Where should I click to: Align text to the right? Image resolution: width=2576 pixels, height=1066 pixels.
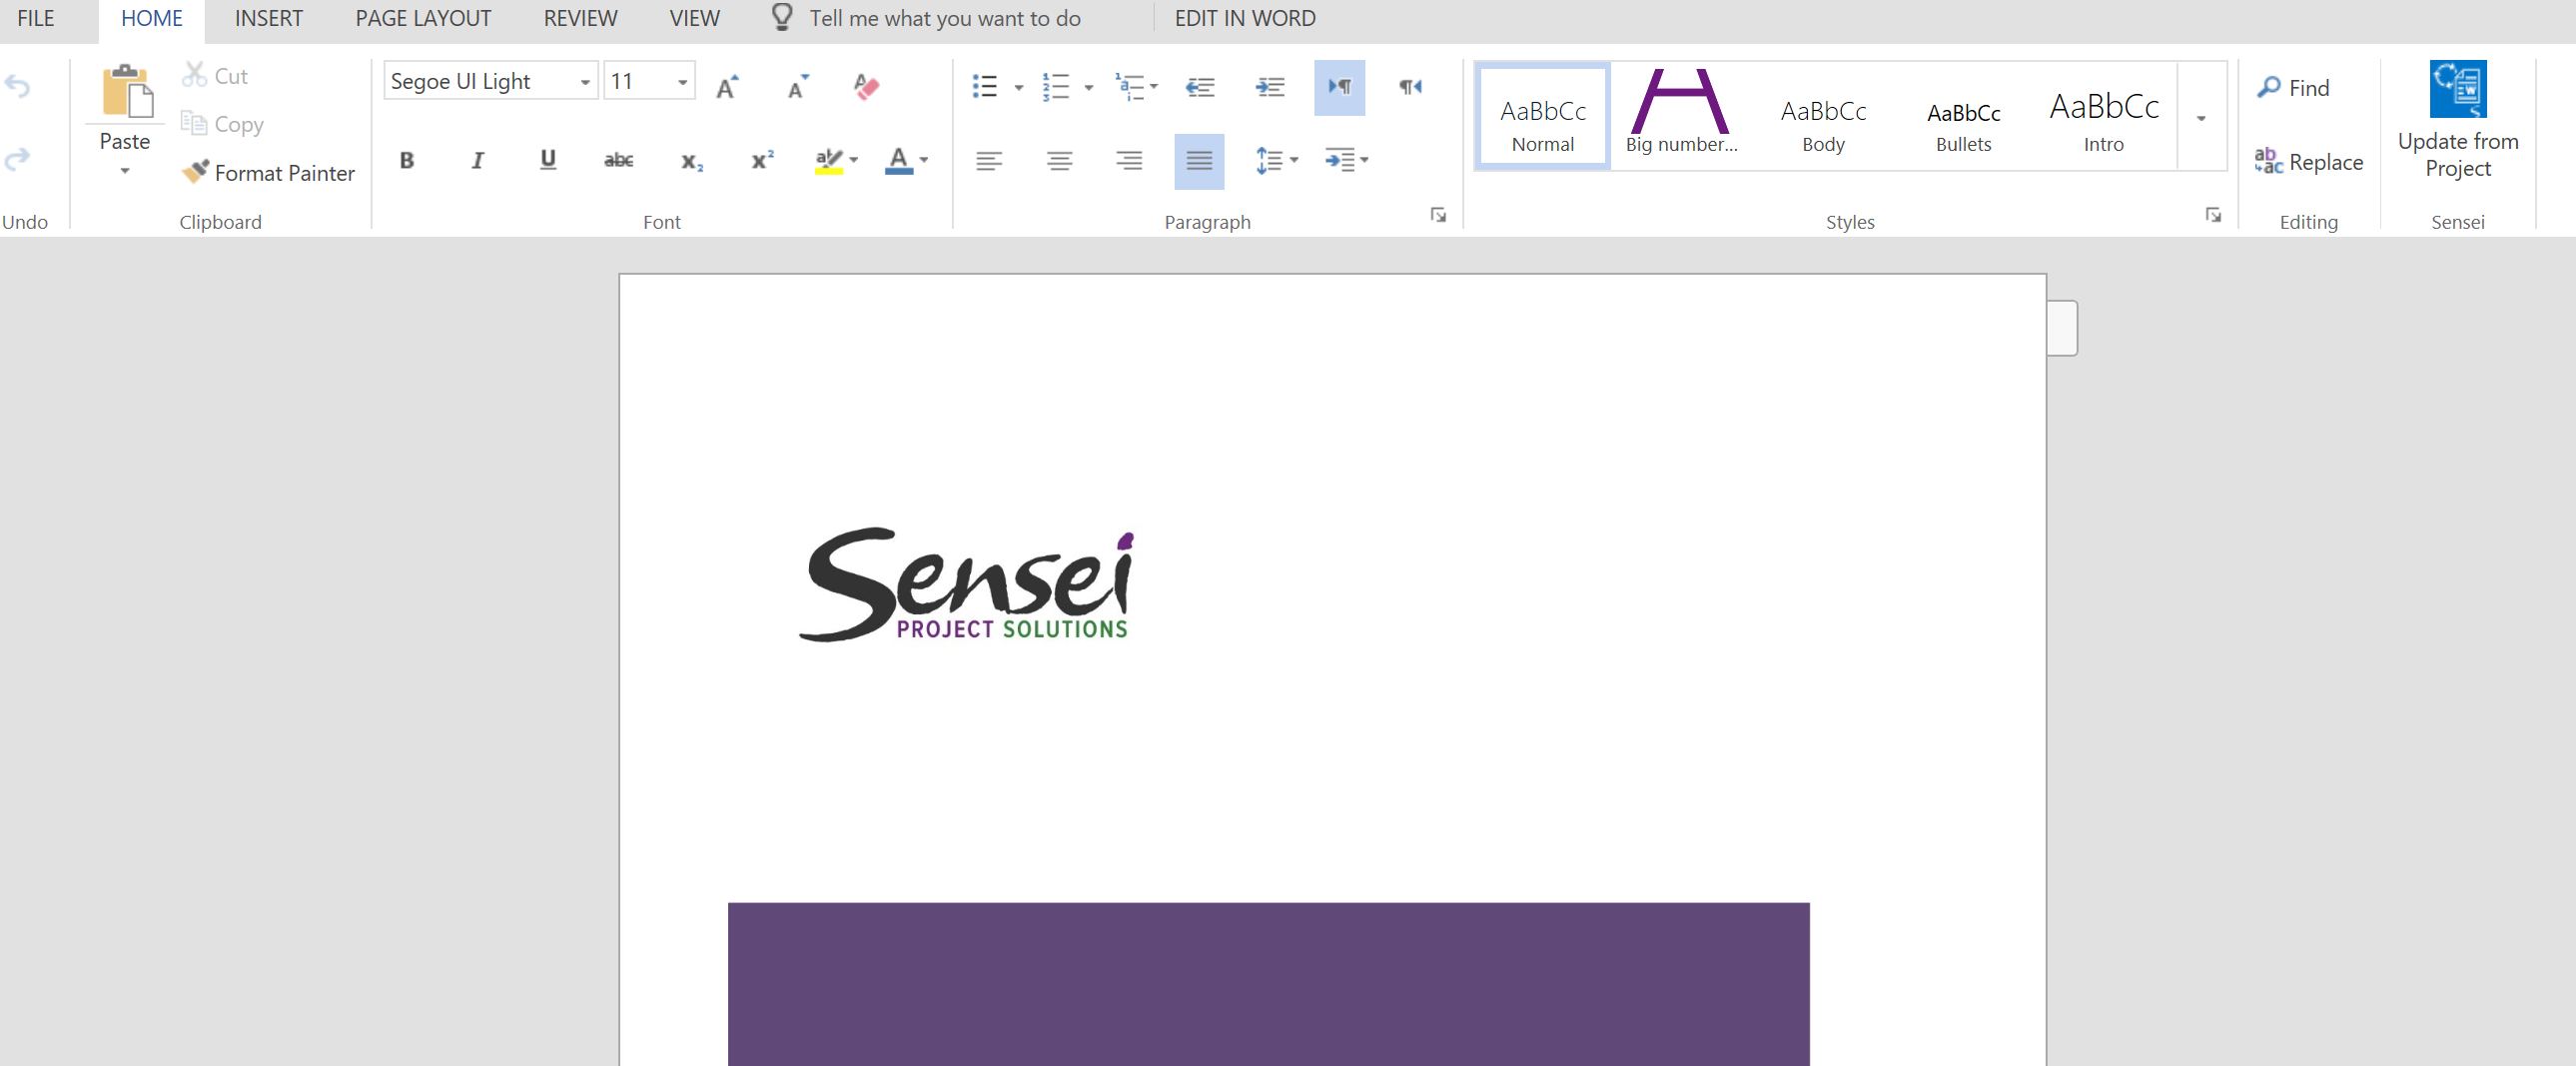(x=1129, y=160)
